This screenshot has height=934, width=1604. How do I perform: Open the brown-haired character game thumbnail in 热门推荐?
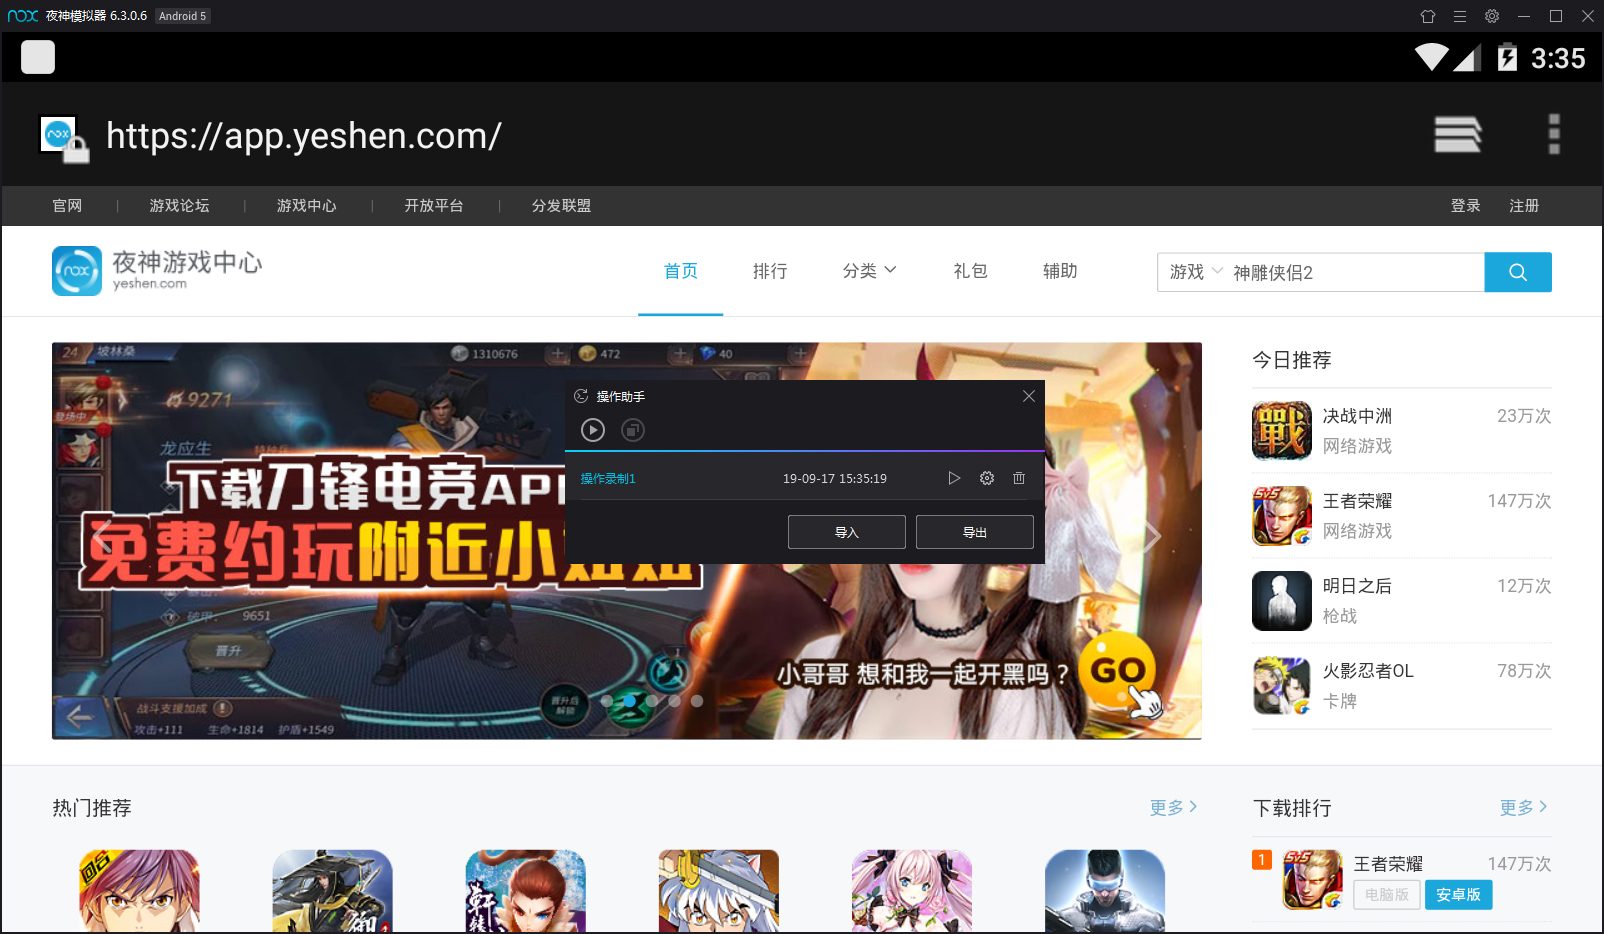click(526, 891)
